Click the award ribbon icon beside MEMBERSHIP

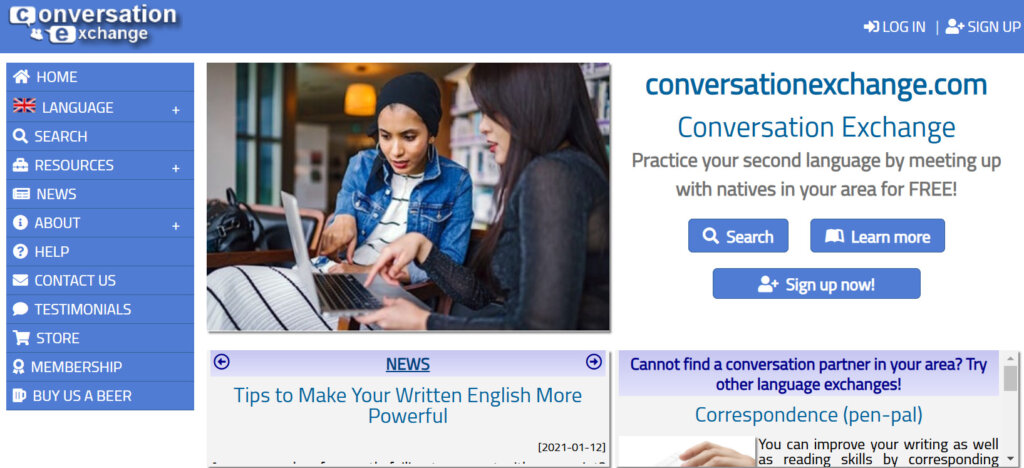[x=19, y=367]
